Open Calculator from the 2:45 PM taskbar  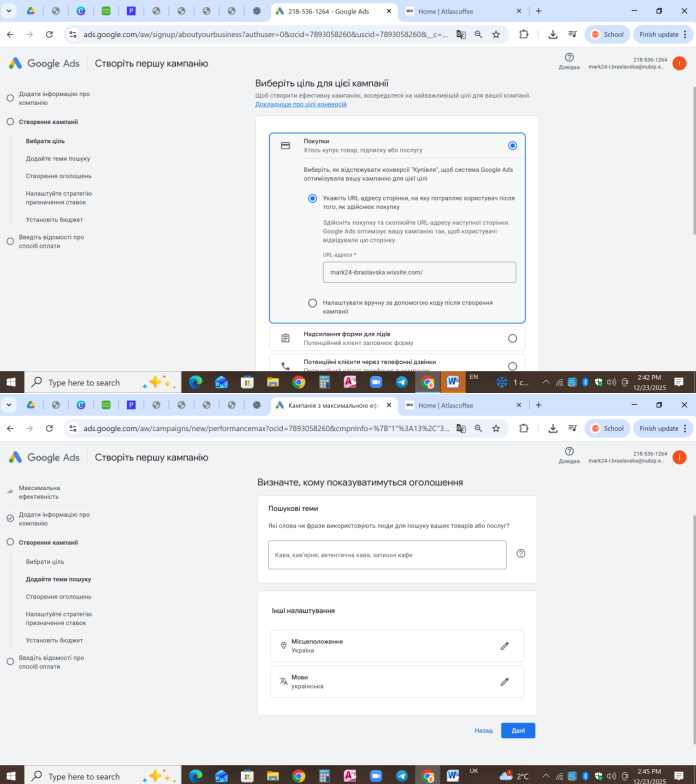tap(324, 776)
